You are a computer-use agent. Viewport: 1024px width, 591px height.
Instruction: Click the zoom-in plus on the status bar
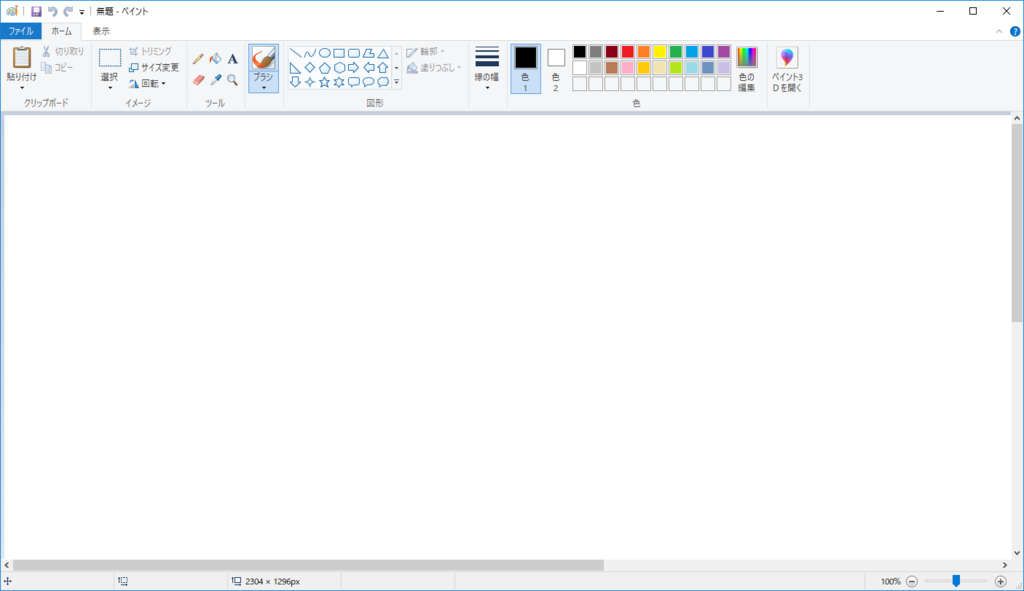[x=1000, y=579]
